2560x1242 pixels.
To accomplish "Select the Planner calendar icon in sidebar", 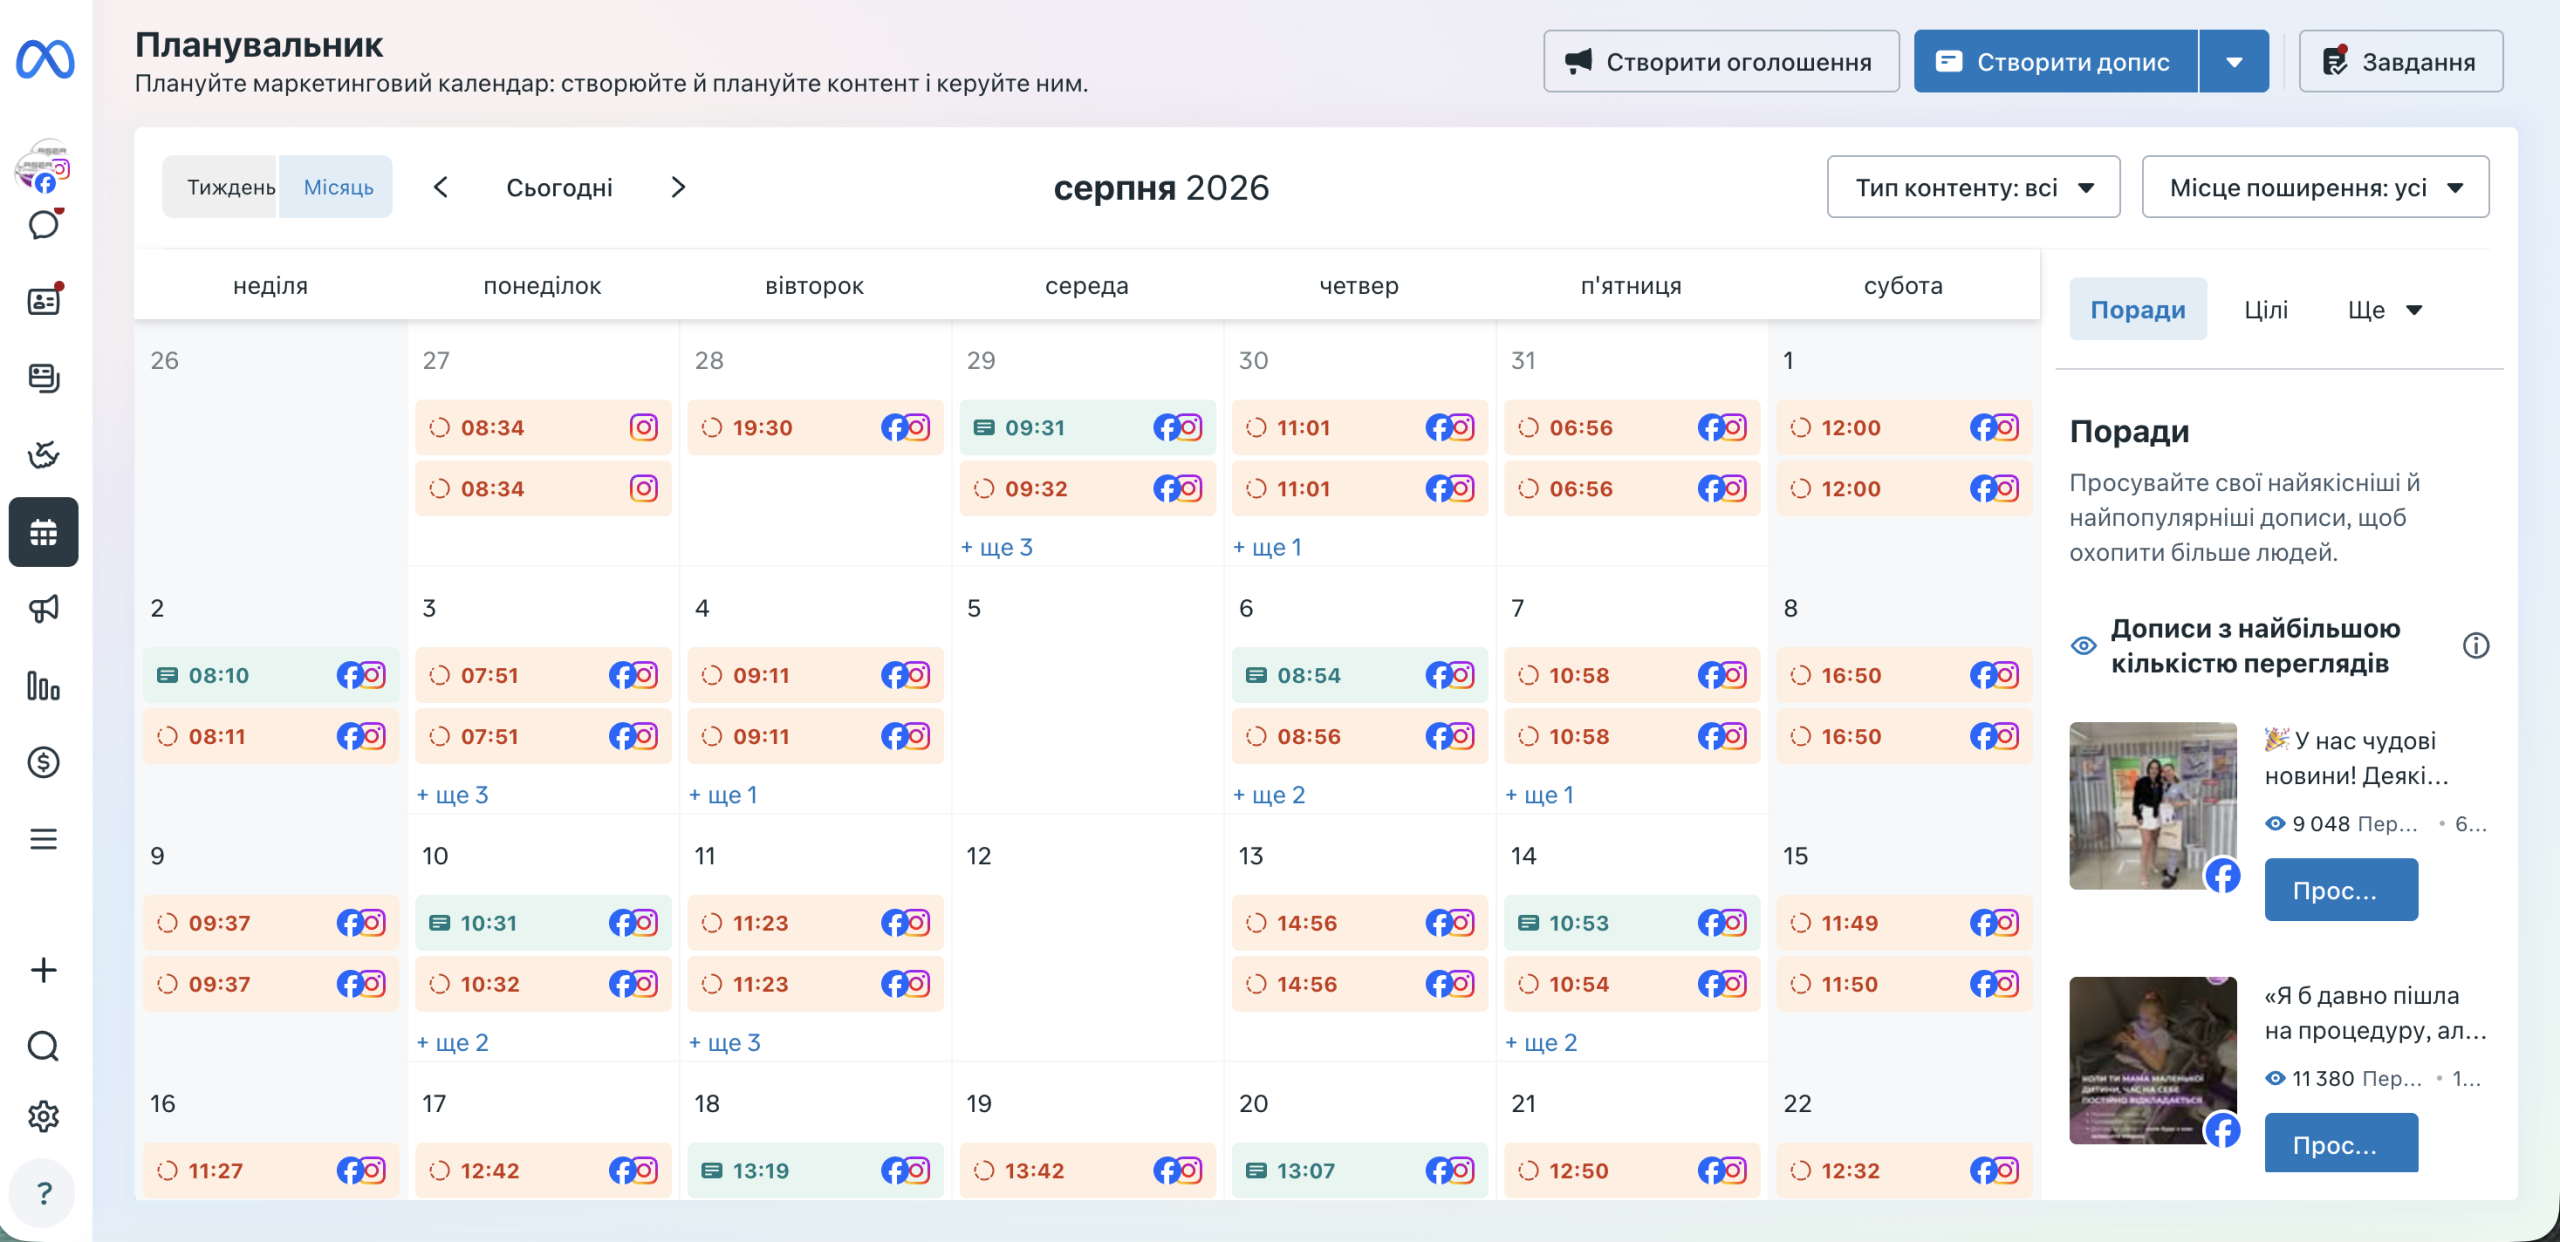I will coord(44,532).
